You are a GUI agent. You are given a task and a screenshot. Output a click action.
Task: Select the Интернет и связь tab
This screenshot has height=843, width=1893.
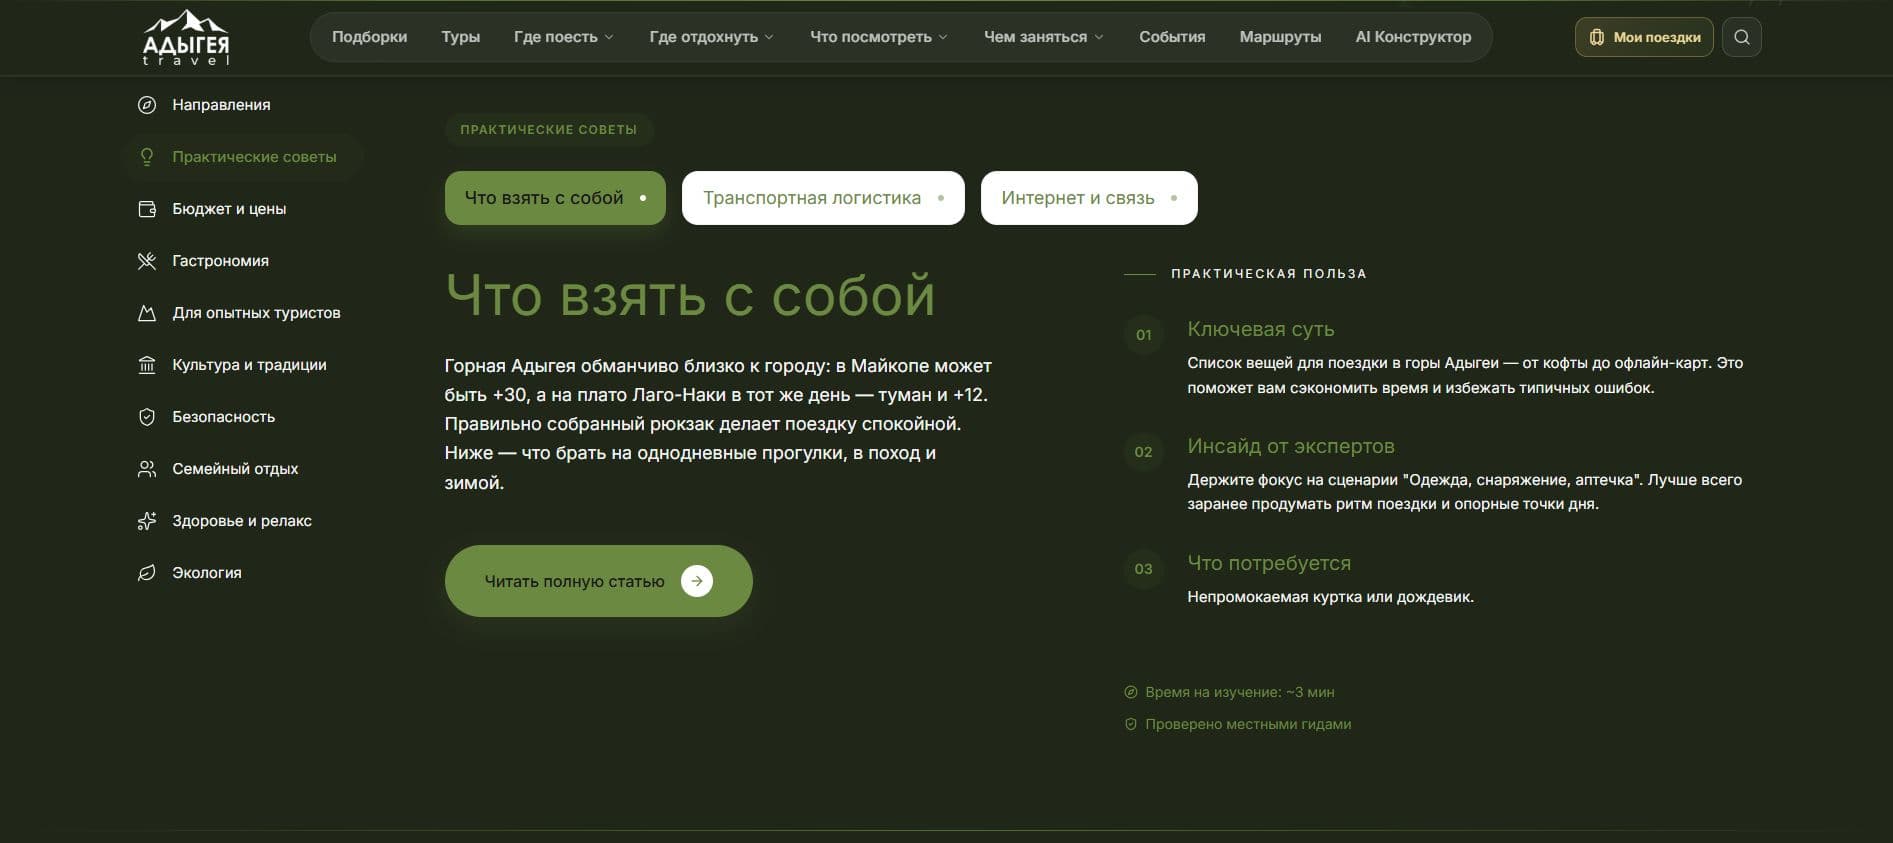click(1089, 198)
